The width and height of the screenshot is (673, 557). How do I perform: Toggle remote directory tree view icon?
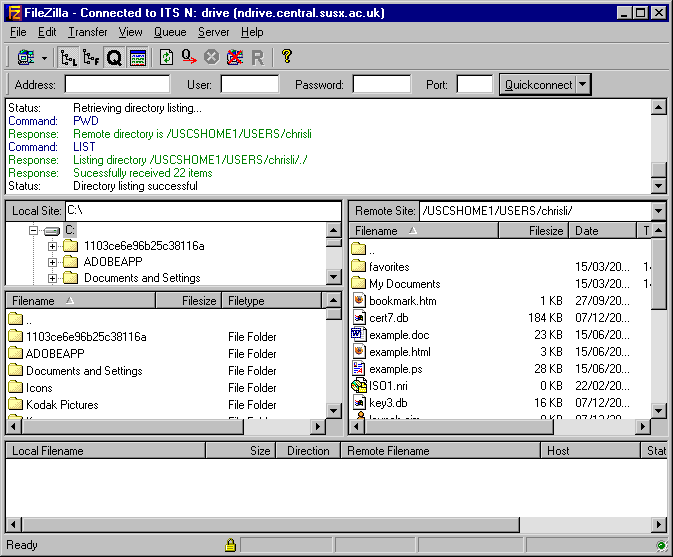click(91, 57)
